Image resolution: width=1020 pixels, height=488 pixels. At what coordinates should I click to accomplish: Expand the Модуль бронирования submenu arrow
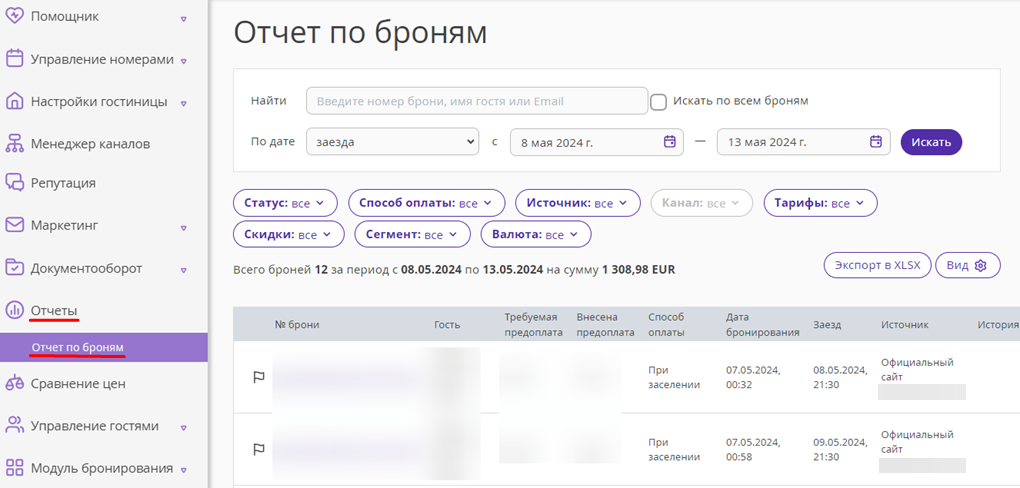183,470
